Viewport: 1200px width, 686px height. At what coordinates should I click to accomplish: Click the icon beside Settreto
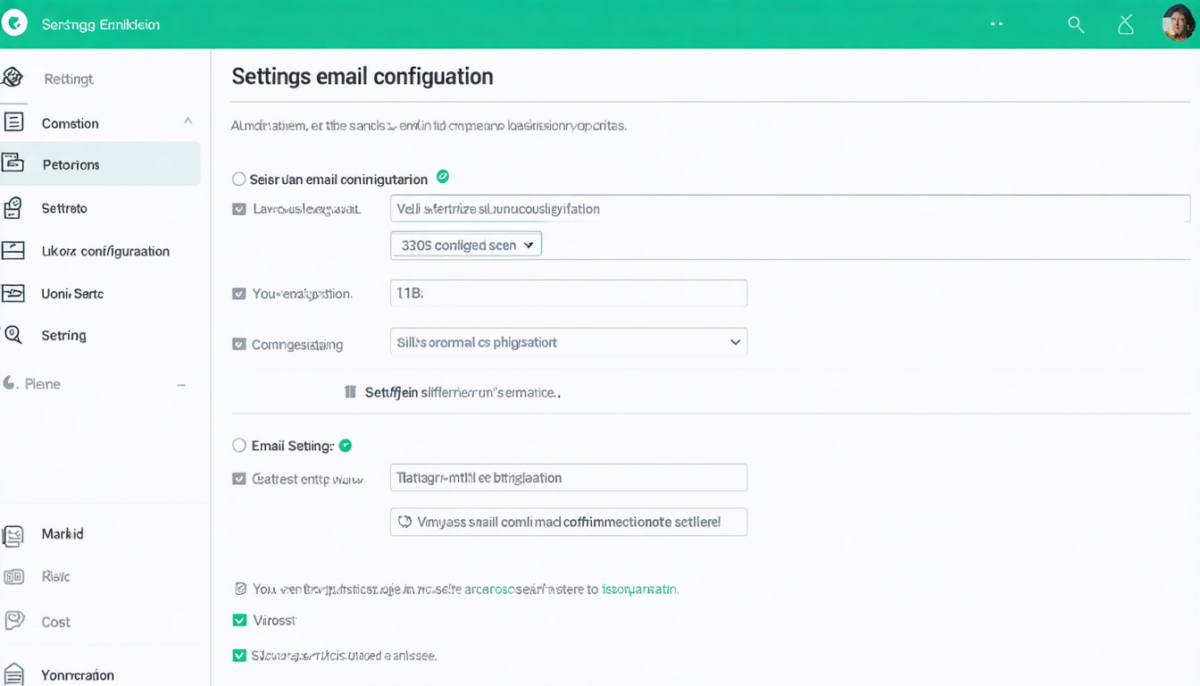[x=13, y=208]
